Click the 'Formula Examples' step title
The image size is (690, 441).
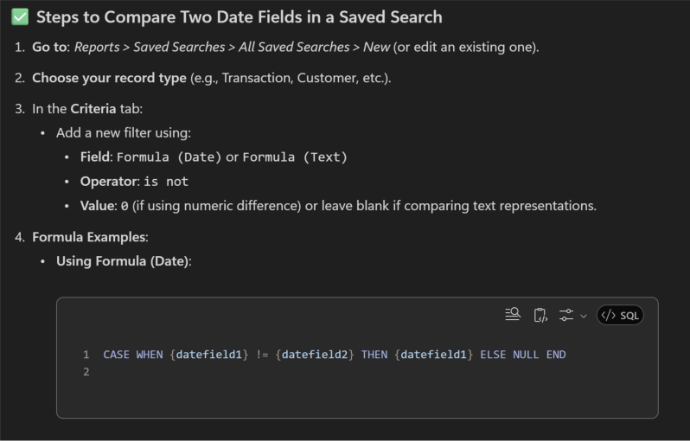(89, 237)
